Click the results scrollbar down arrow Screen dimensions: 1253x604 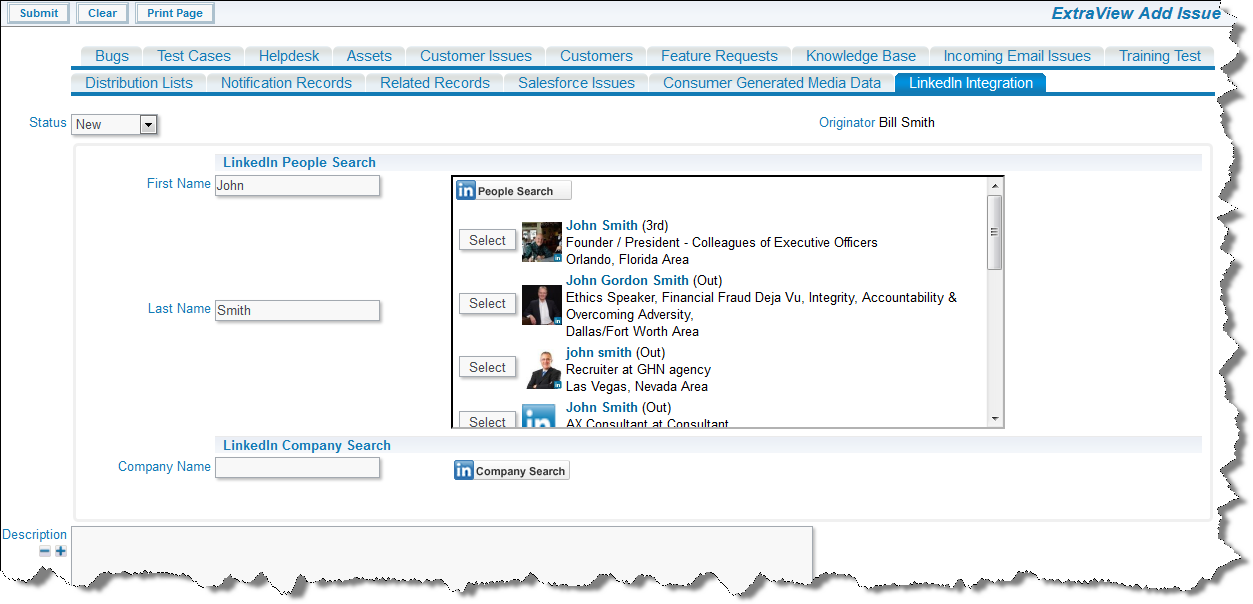(994, 418)
